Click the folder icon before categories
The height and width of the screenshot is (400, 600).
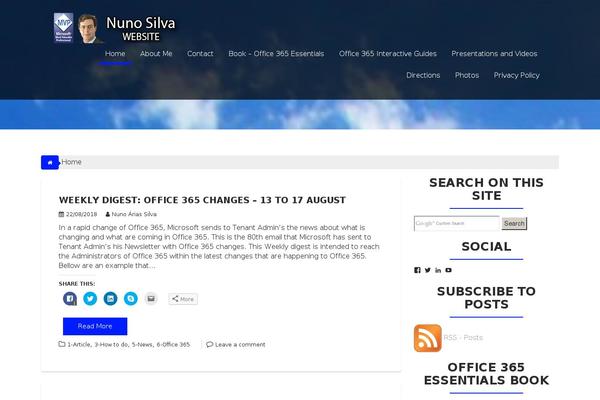coord(62,344)
